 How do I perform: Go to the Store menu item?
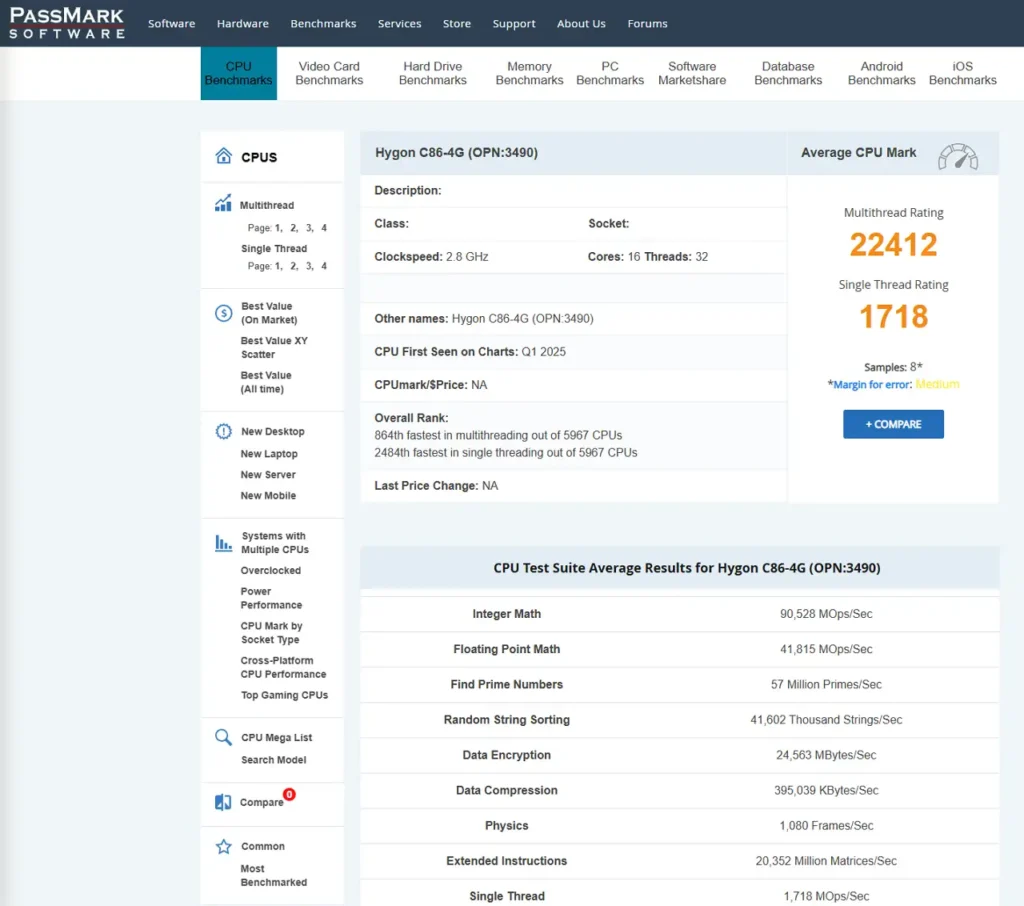(x=456, y=24)
